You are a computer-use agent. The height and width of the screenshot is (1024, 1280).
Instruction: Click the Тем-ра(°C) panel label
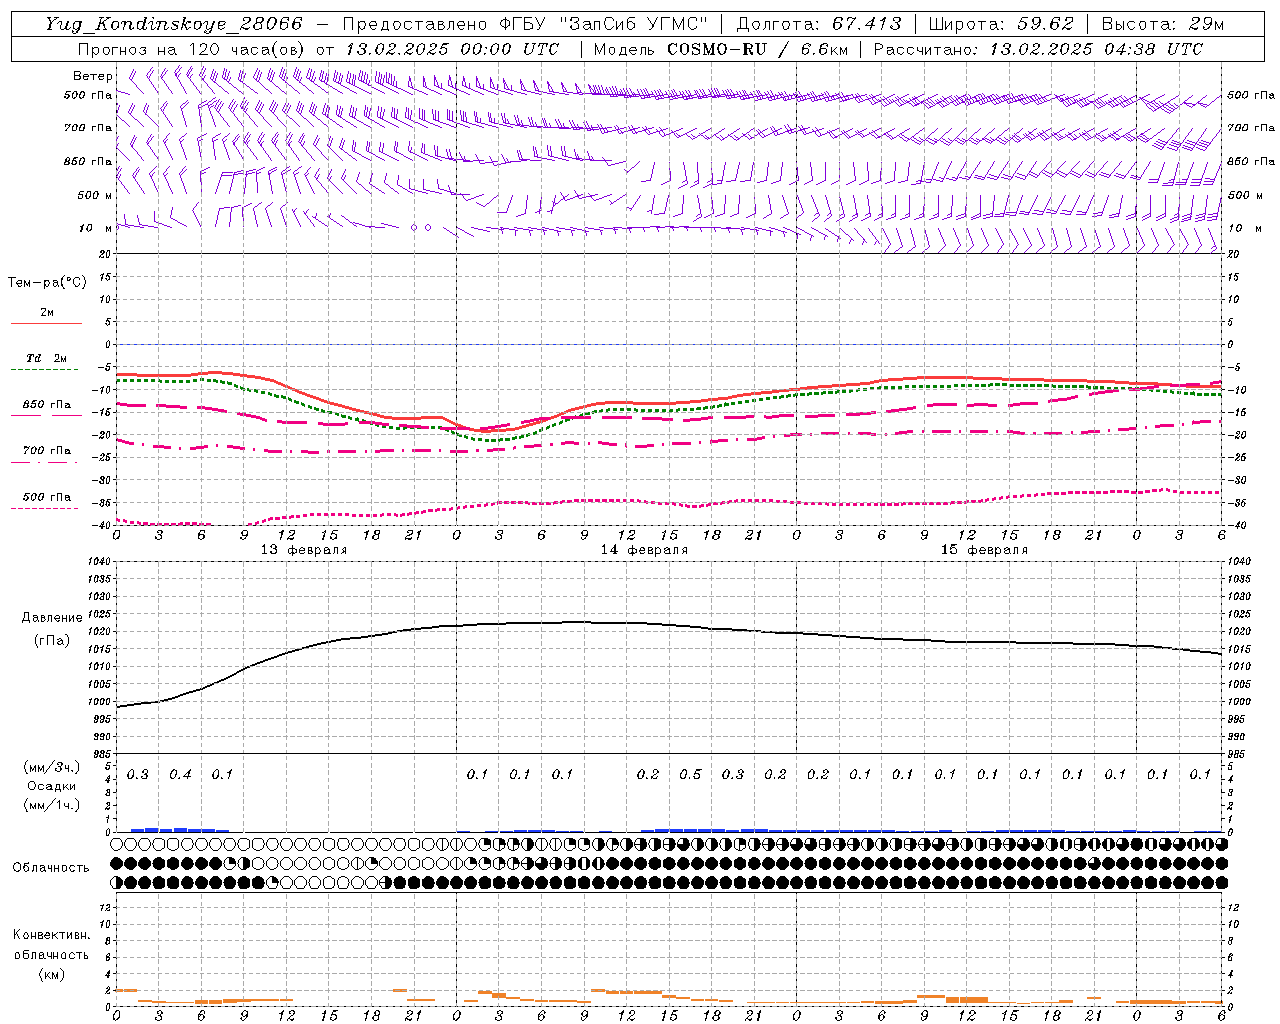(x=47, y=283)
